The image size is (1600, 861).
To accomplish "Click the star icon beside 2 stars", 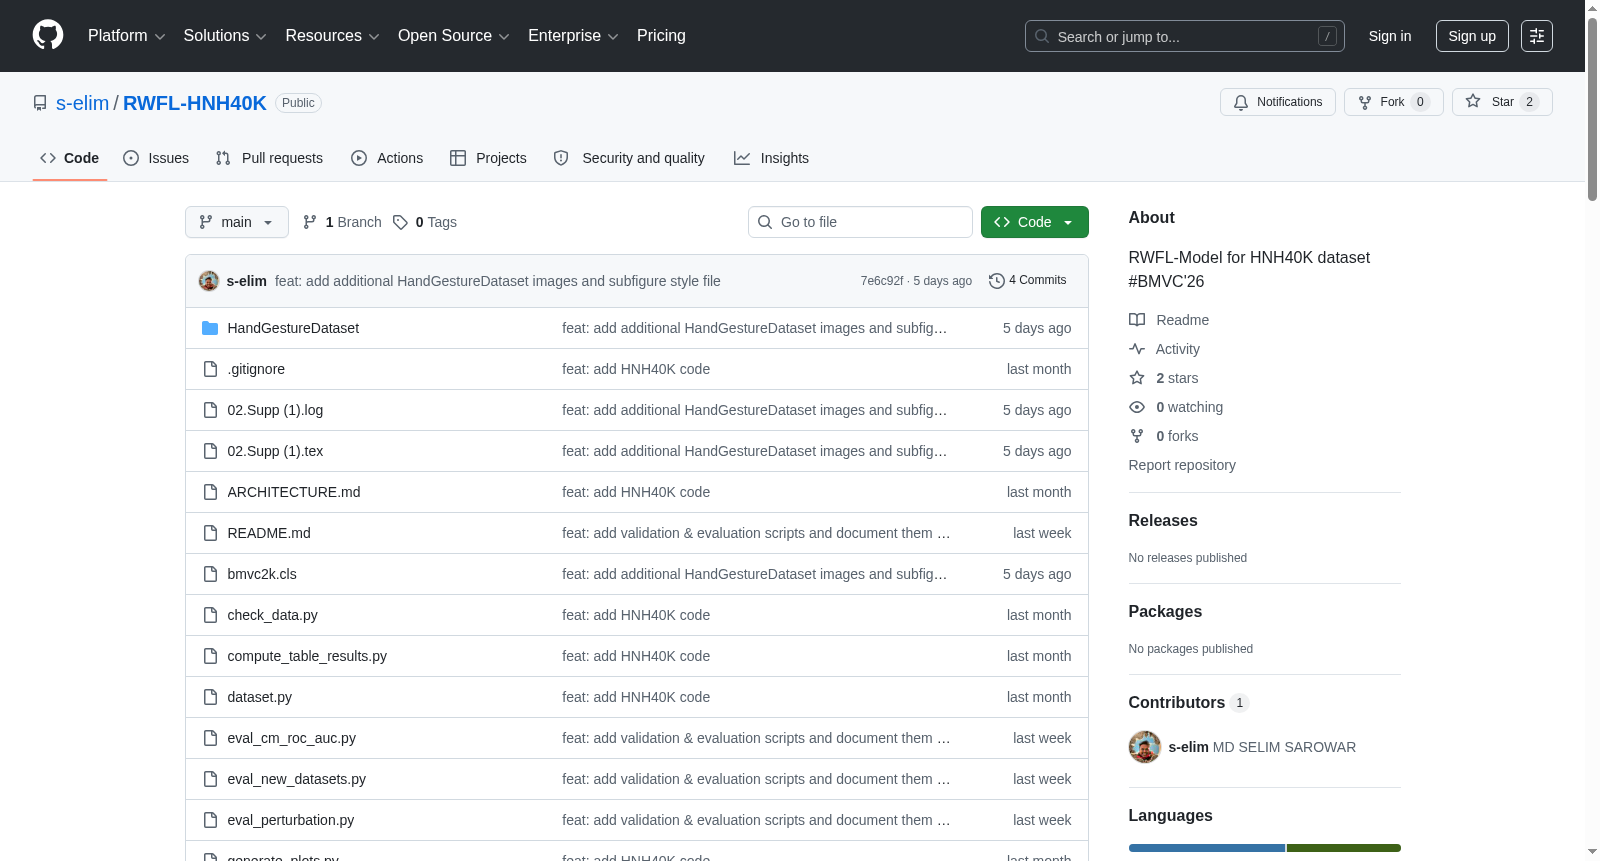I will [x=1137, y=378].
